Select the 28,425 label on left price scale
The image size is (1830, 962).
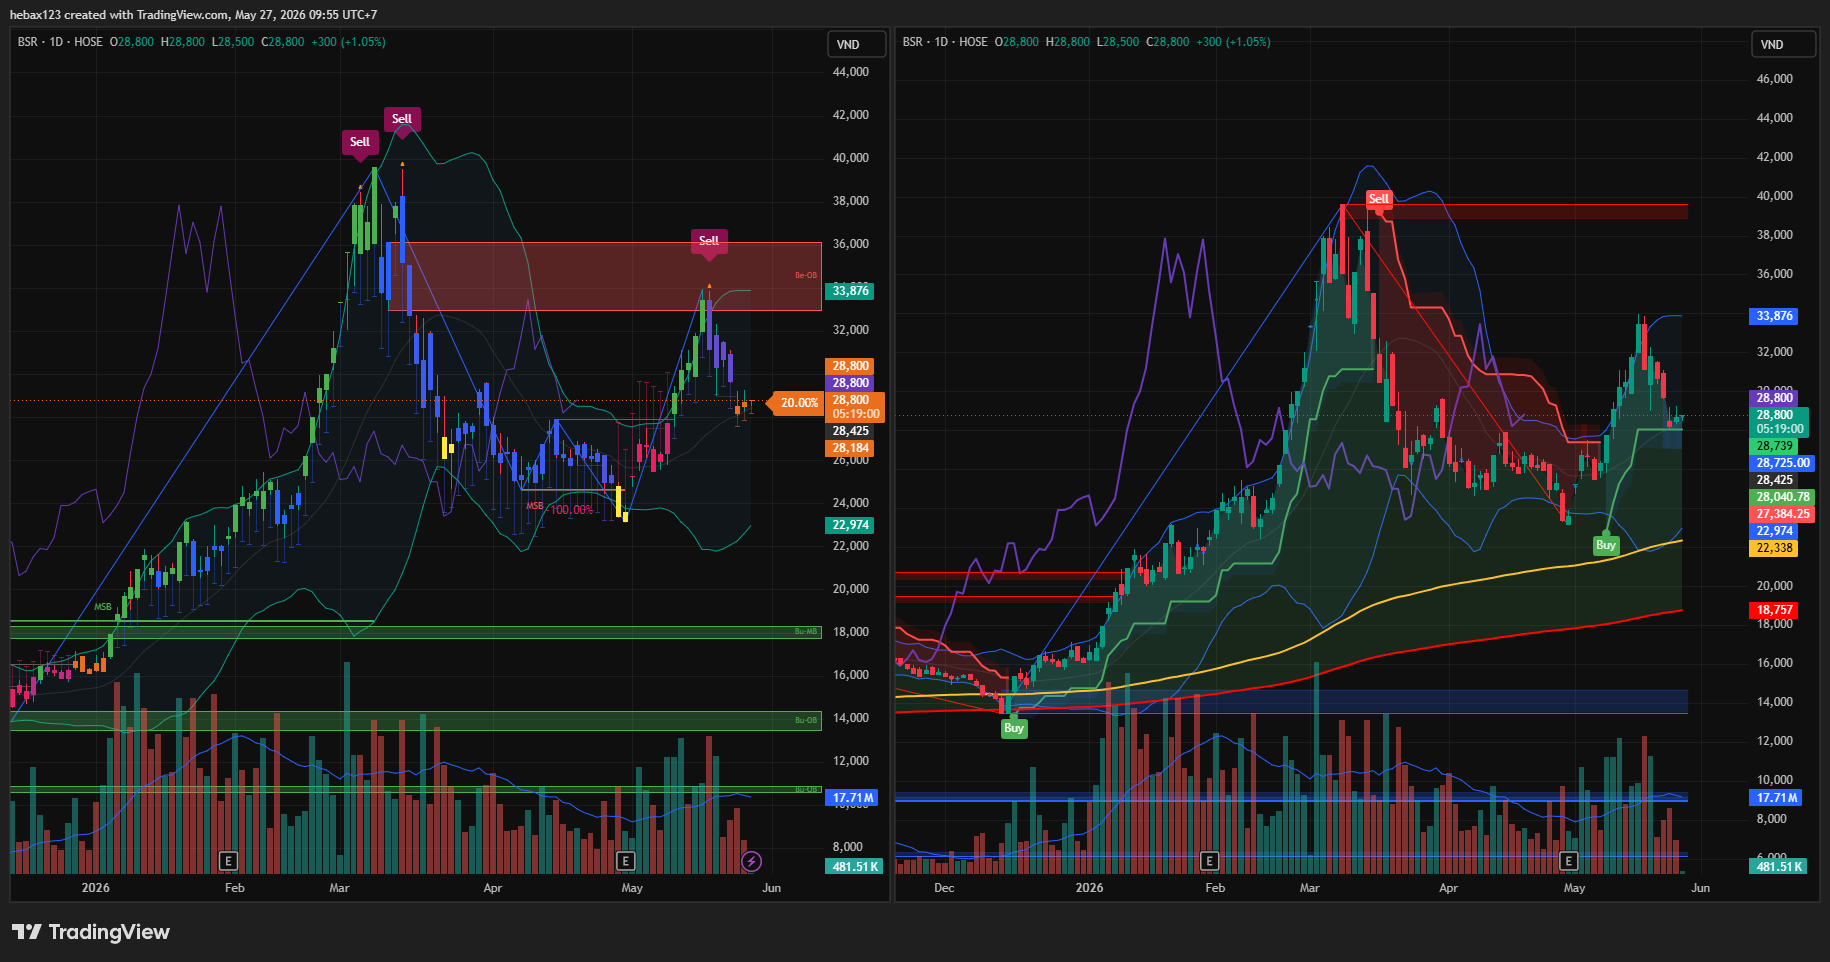point(850,431)
